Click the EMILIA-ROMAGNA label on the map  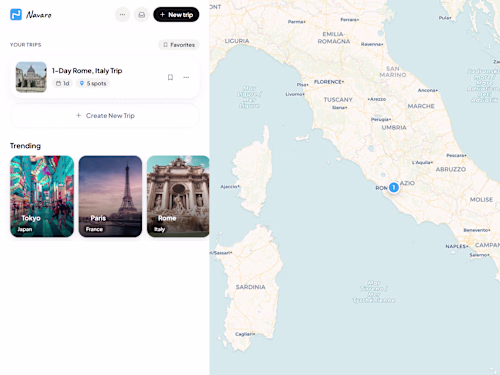(334, 38)
